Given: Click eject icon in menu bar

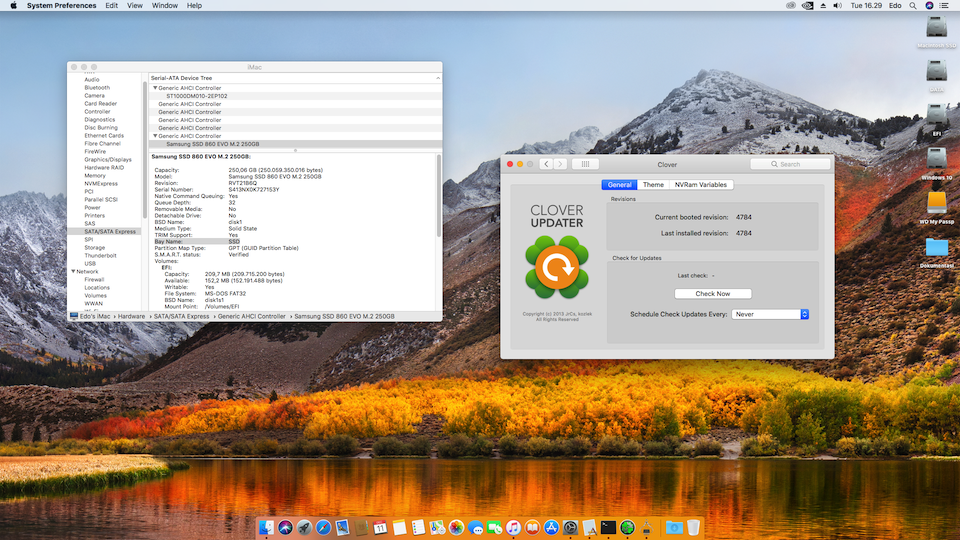Looking at the screenshot, I should [823, 6].
